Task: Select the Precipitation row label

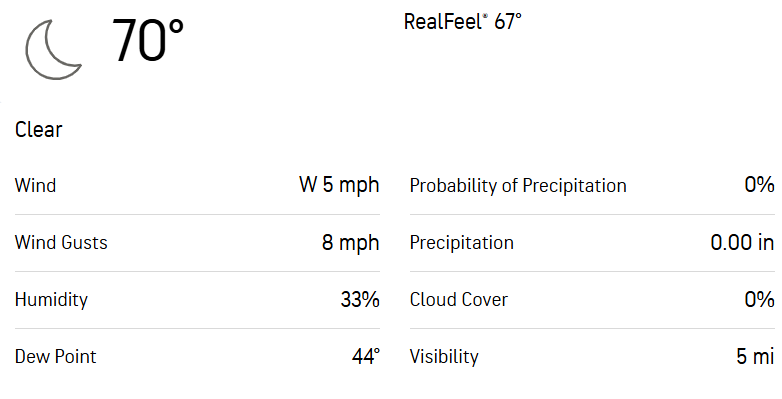Action: [461, 242]
